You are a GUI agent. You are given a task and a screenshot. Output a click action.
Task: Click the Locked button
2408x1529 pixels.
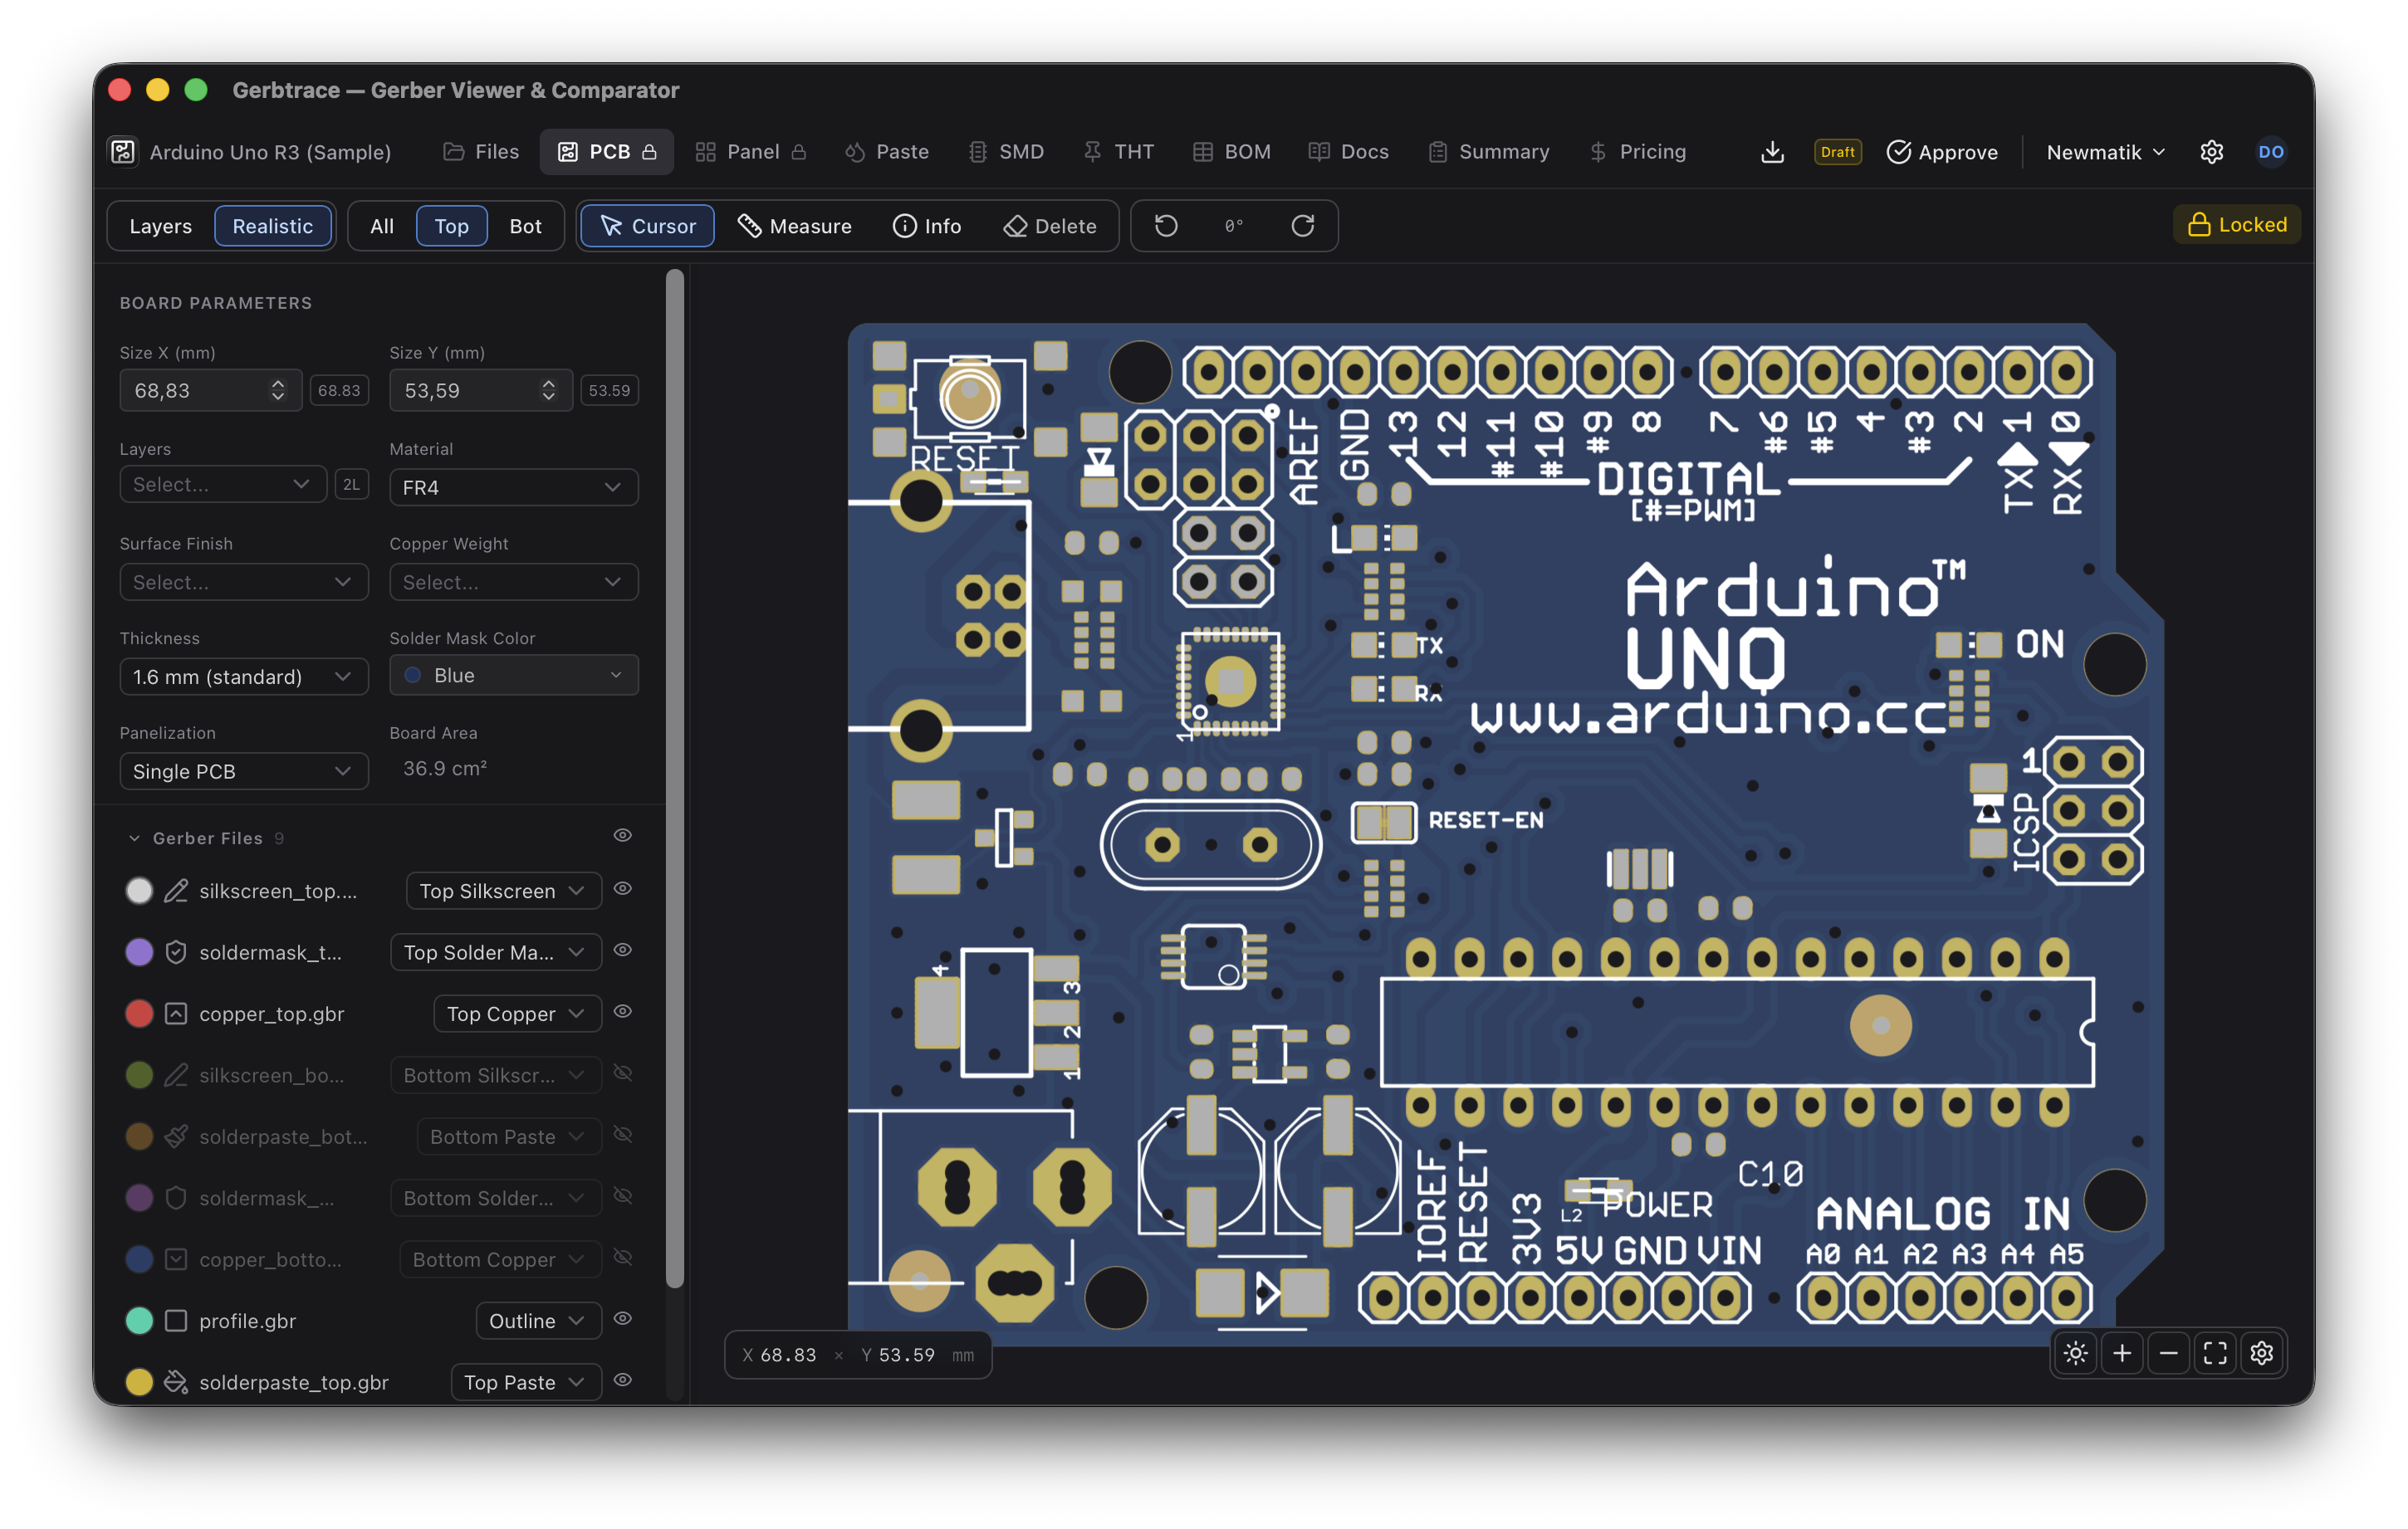pyautogui.click(x=2236, y=224)
